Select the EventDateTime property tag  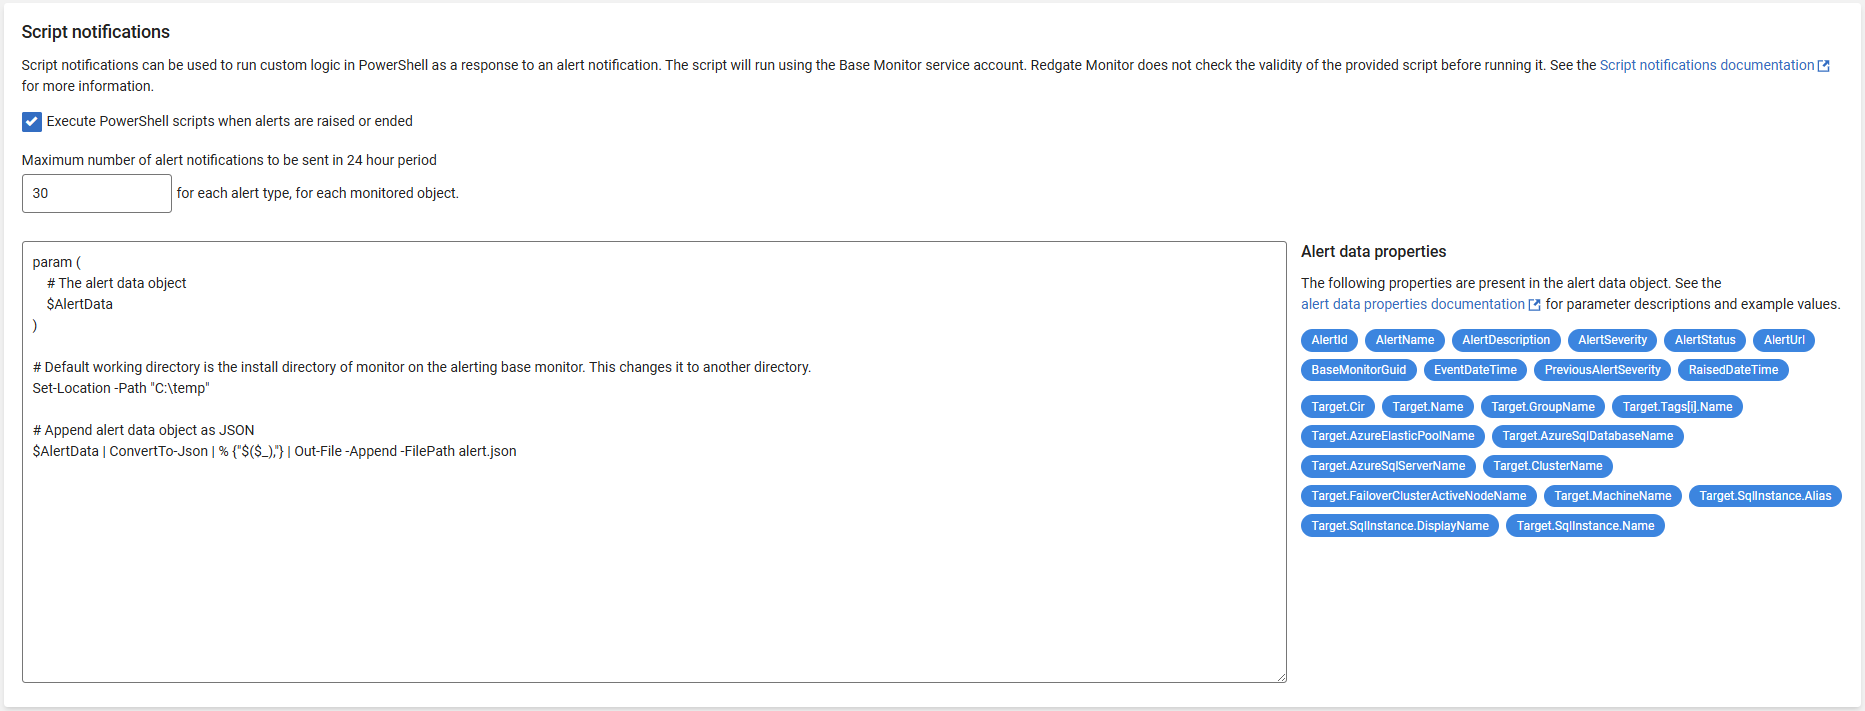pyautogui.click(x=1475, y=371)
